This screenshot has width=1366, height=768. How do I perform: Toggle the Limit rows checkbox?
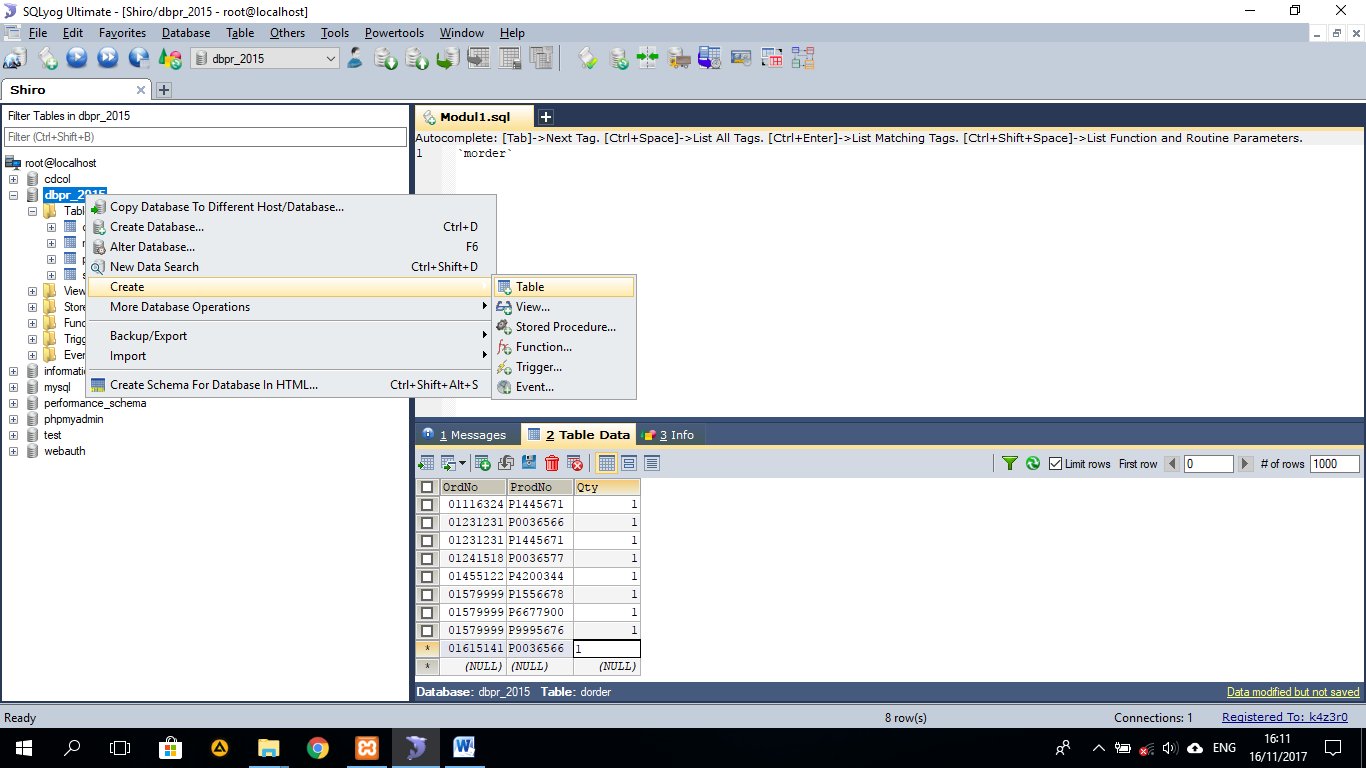tap(1055, 464)
